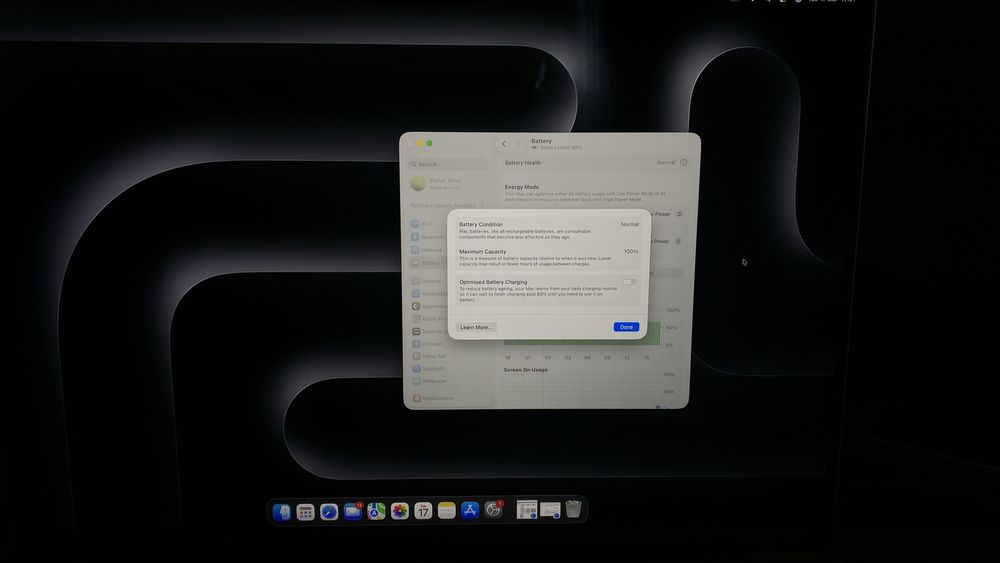Open Notes from the Dock
1000x563 pixels.
coord(446,511)
